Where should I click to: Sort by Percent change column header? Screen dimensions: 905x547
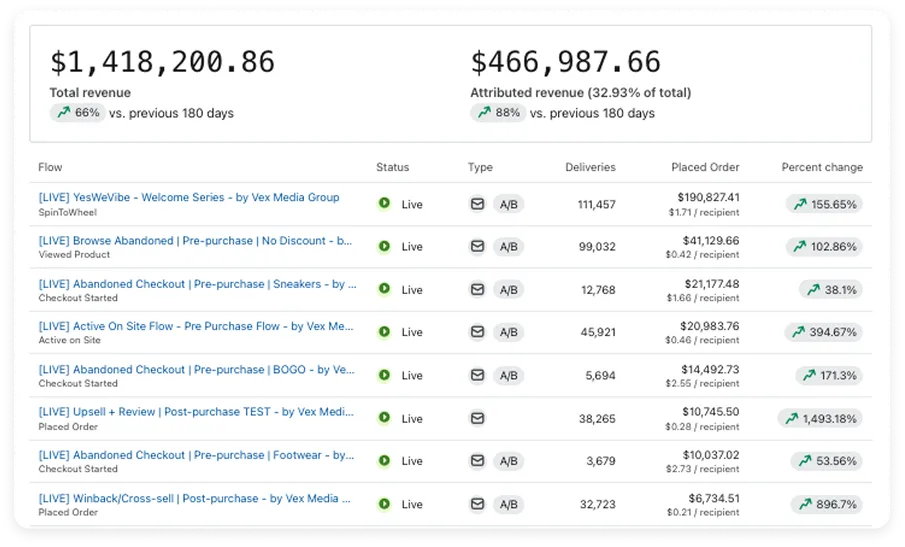pyautogui.click(x=821, y=167)
